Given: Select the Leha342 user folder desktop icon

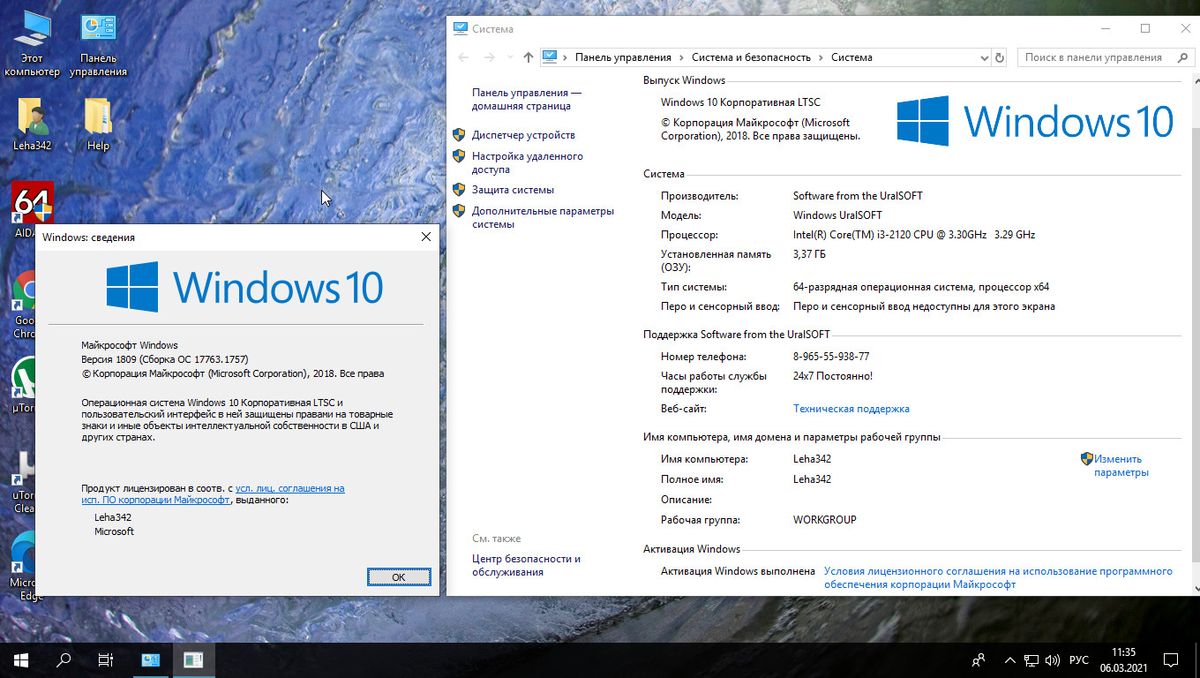Looking at the screenshot, I should 31,124.
